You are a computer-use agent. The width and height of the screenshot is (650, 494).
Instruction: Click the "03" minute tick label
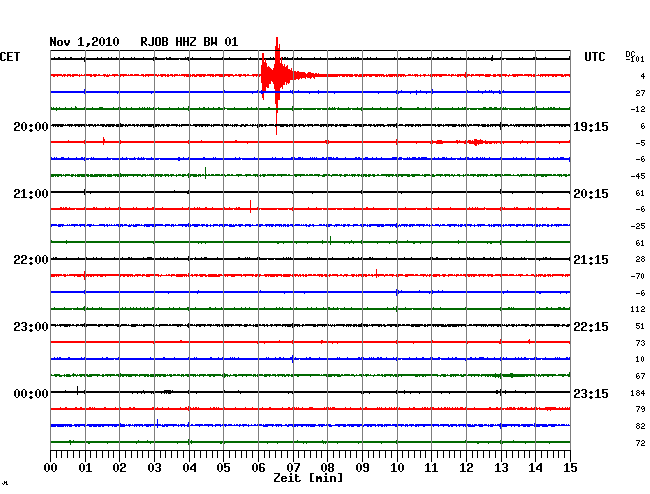pos(154,468)
